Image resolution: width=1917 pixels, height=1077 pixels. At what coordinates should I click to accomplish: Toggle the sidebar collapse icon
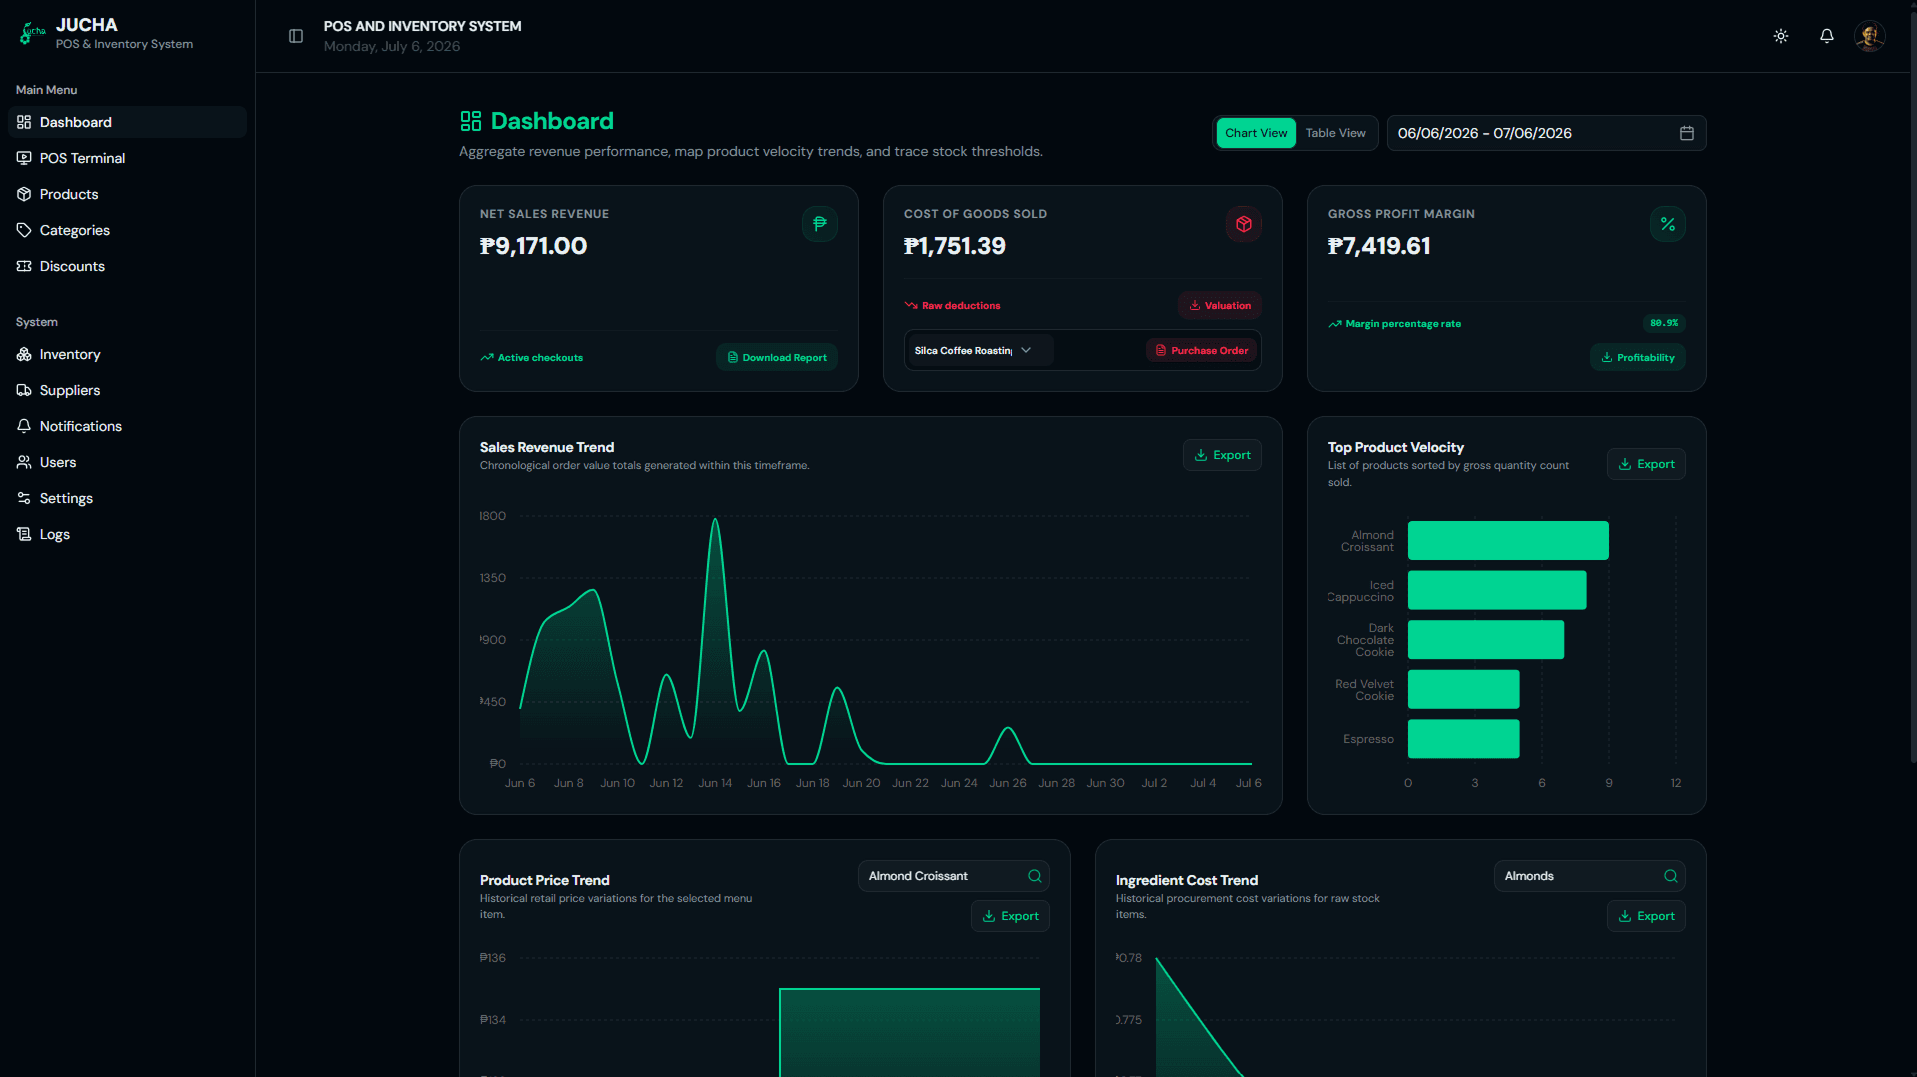(296, 36)
